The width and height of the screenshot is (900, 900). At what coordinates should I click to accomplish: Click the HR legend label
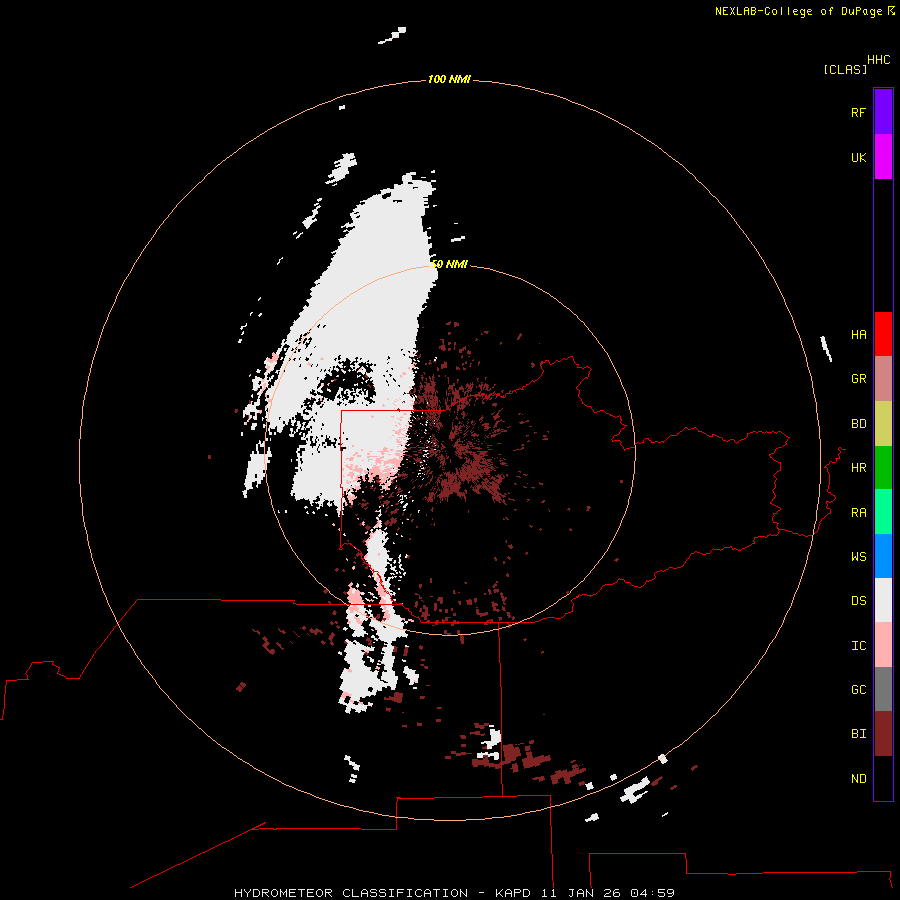(x=858, y=468)
